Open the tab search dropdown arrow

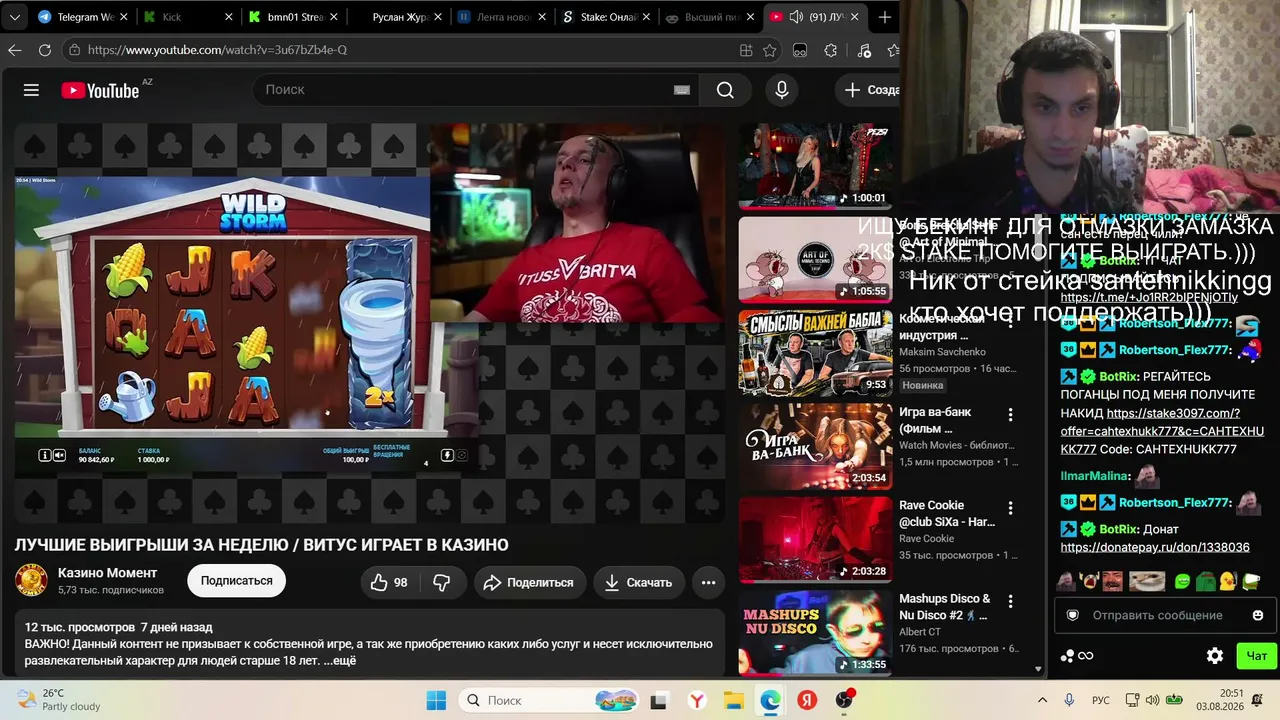15,17
